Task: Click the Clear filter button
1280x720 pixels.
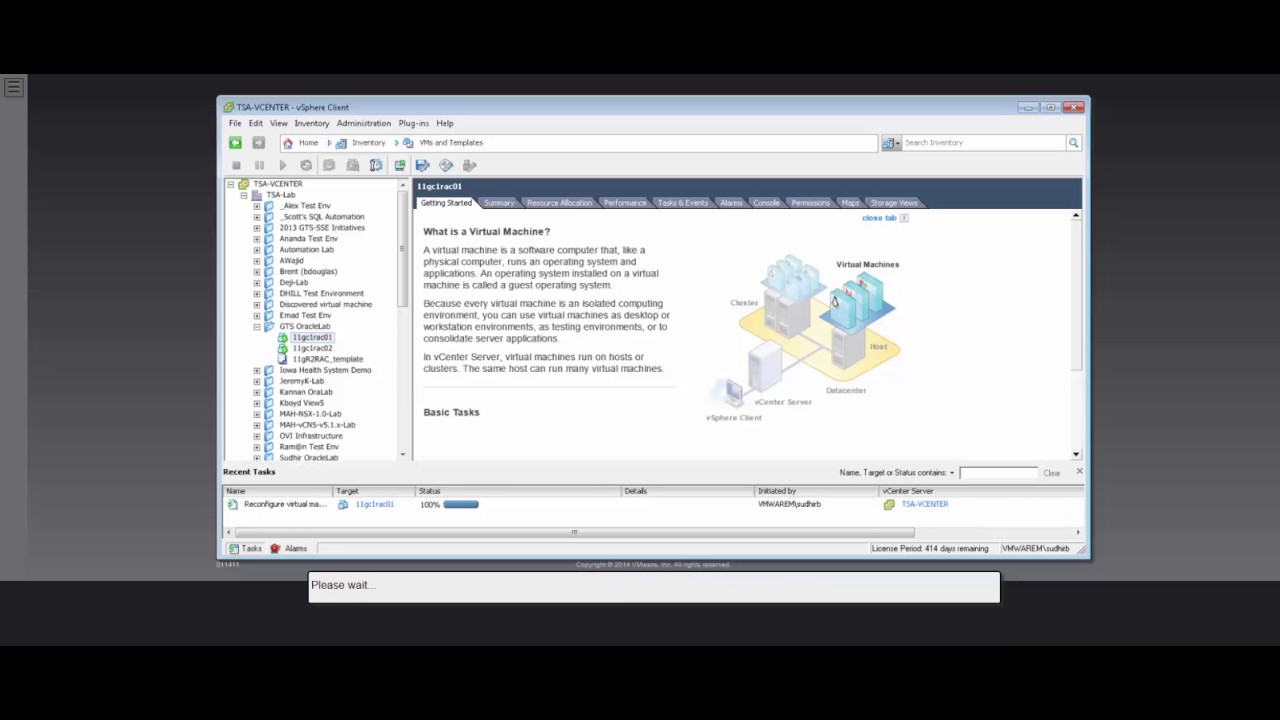Action: click(1052, 473)
